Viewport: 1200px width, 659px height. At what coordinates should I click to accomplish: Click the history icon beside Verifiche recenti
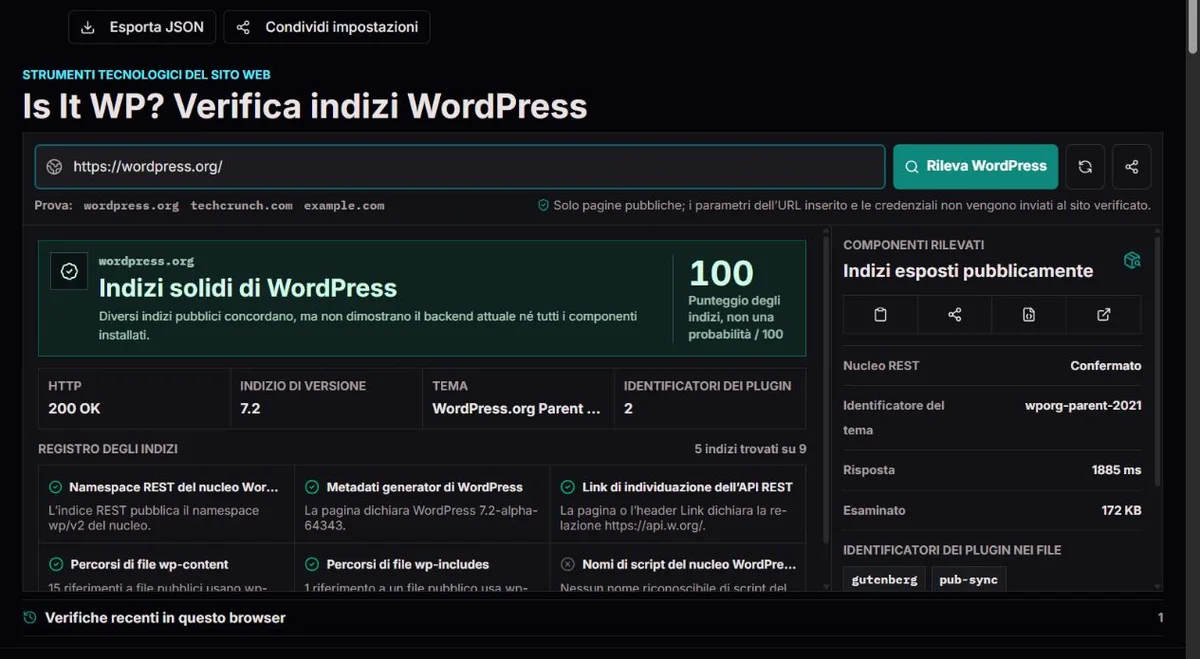30,618
